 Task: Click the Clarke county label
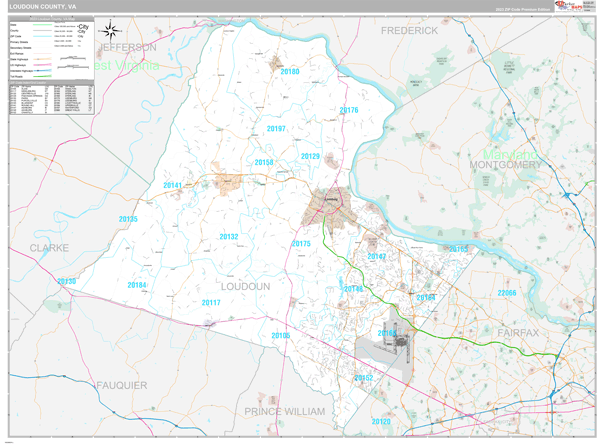pyautogui.click(x=49, y=247)
